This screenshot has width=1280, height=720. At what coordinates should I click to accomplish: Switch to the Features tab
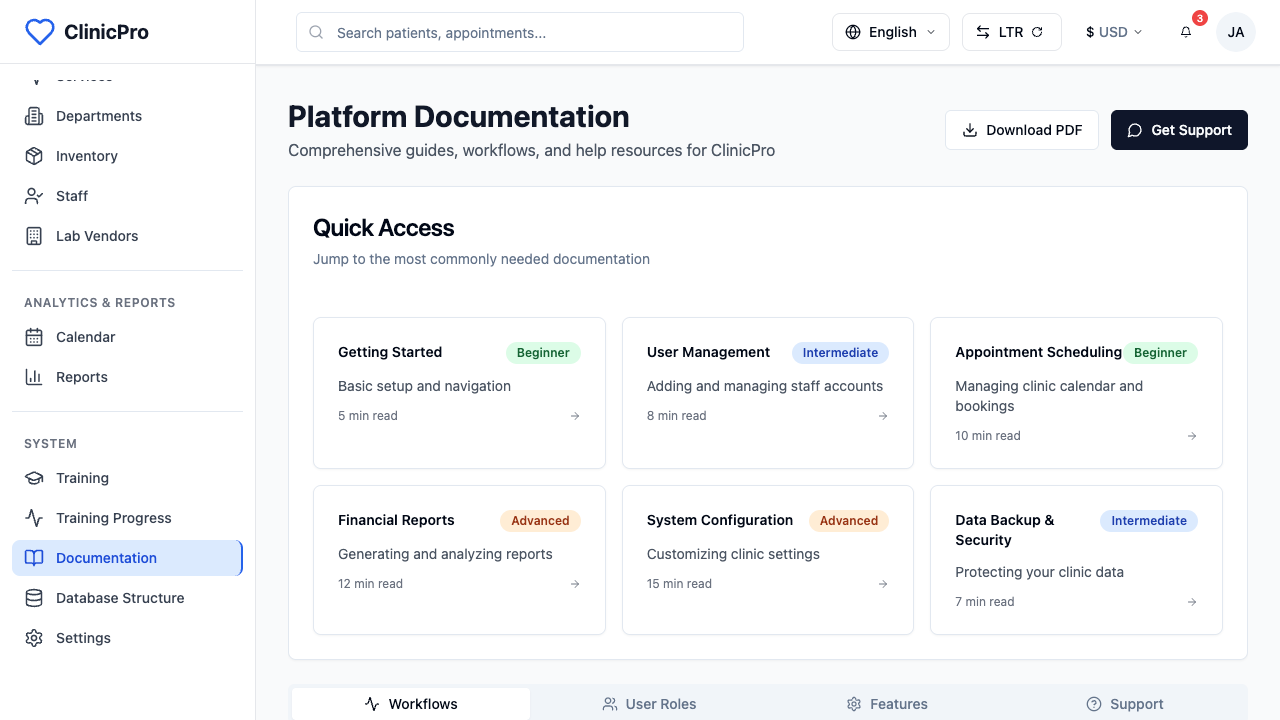[887, 704]
